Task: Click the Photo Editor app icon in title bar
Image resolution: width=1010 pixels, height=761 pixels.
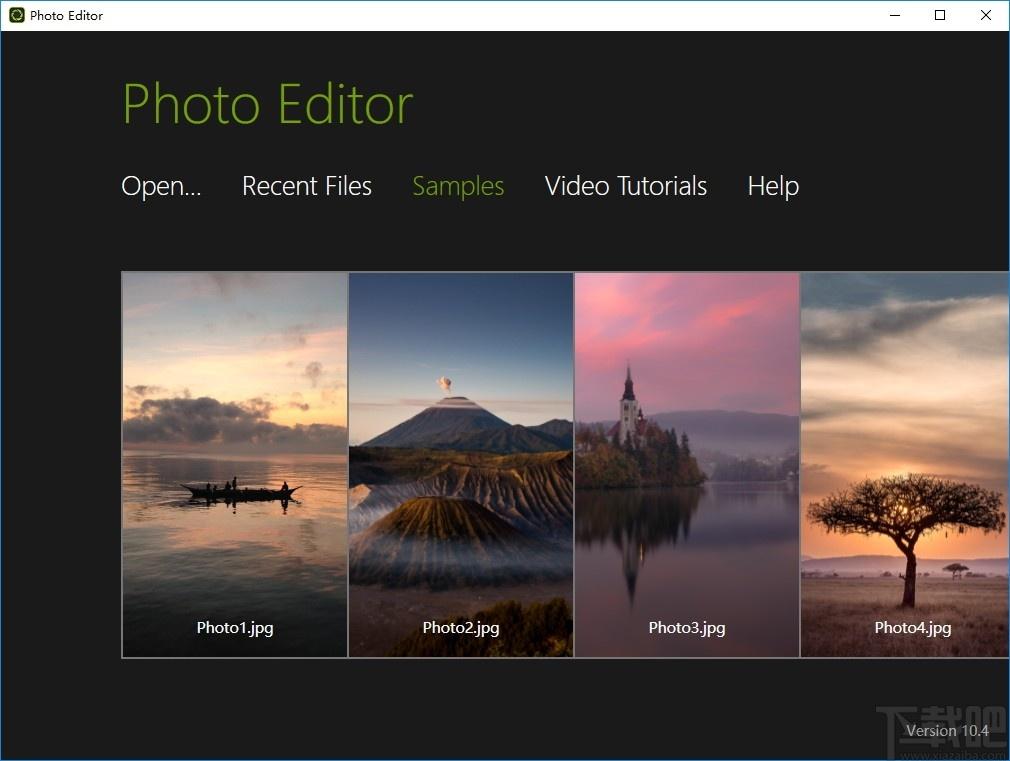Action: (17, 15)
